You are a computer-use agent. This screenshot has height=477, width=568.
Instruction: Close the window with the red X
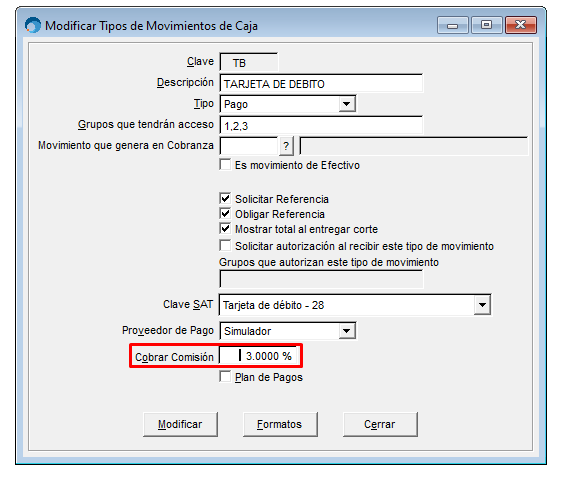521,25
